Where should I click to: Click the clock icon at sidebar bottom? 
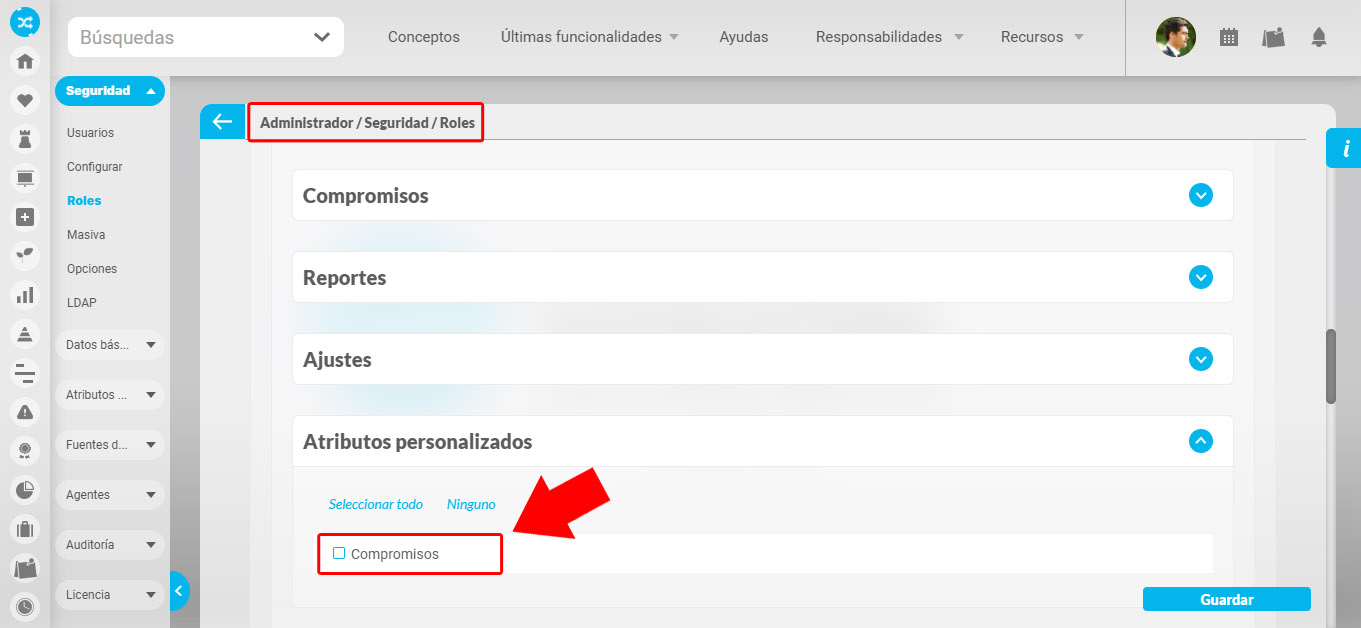25,606
